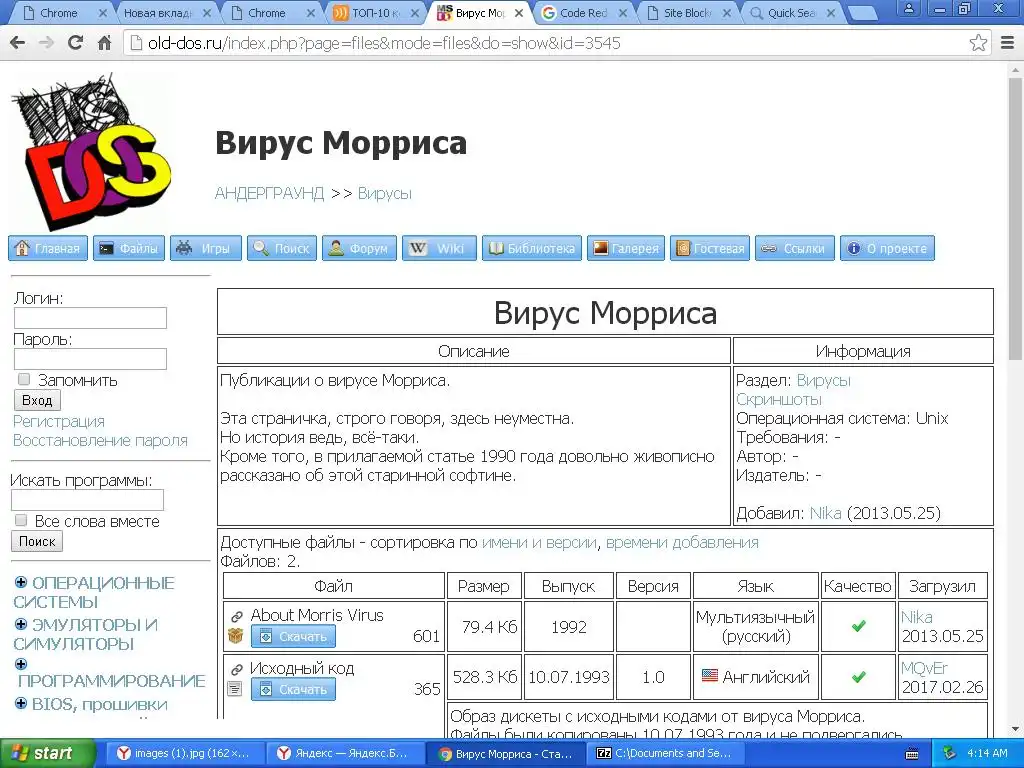Image resolution: width=1024 pixels, height=768 pixels.
Task: Open a new tab with the new-tab button
Action: coord(863,13)
